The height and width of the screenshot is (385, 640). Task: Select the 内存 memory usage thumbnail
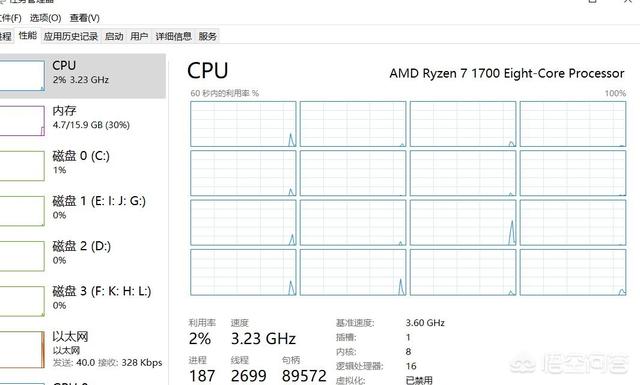[22, 121]
